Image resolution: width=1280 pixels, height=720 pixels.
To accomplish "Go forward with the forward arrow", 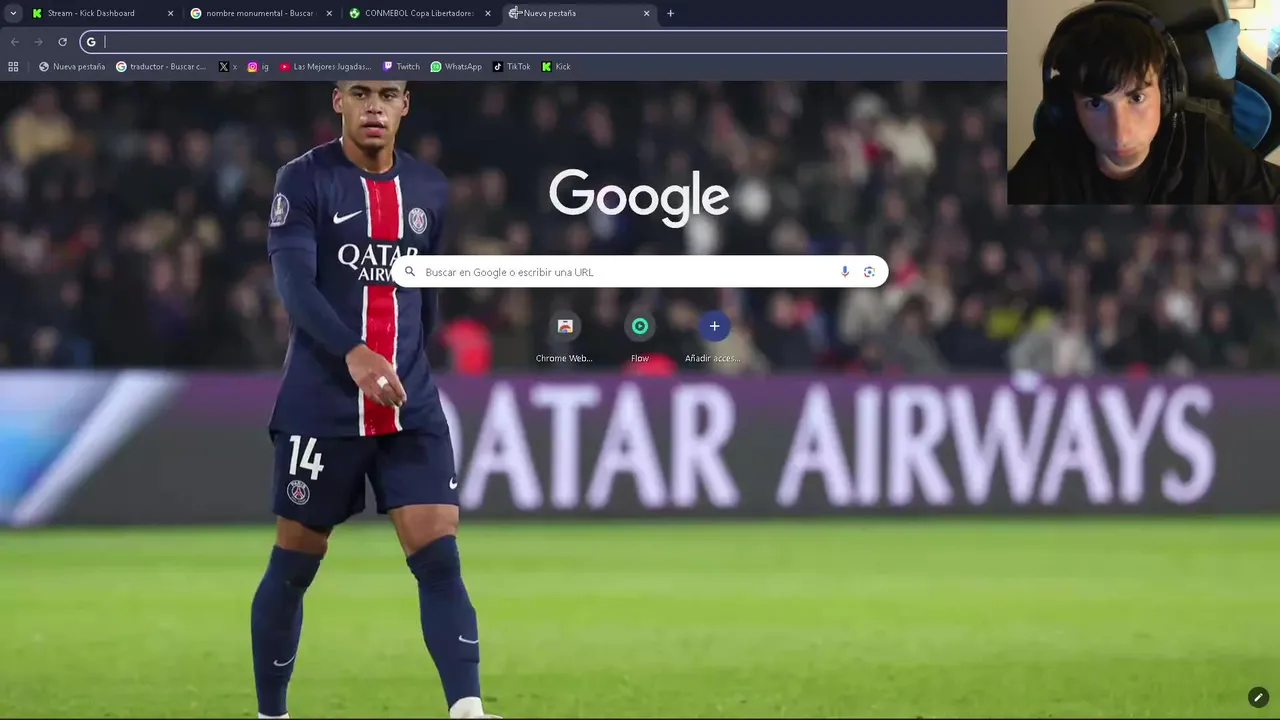I will pos(38,41).
